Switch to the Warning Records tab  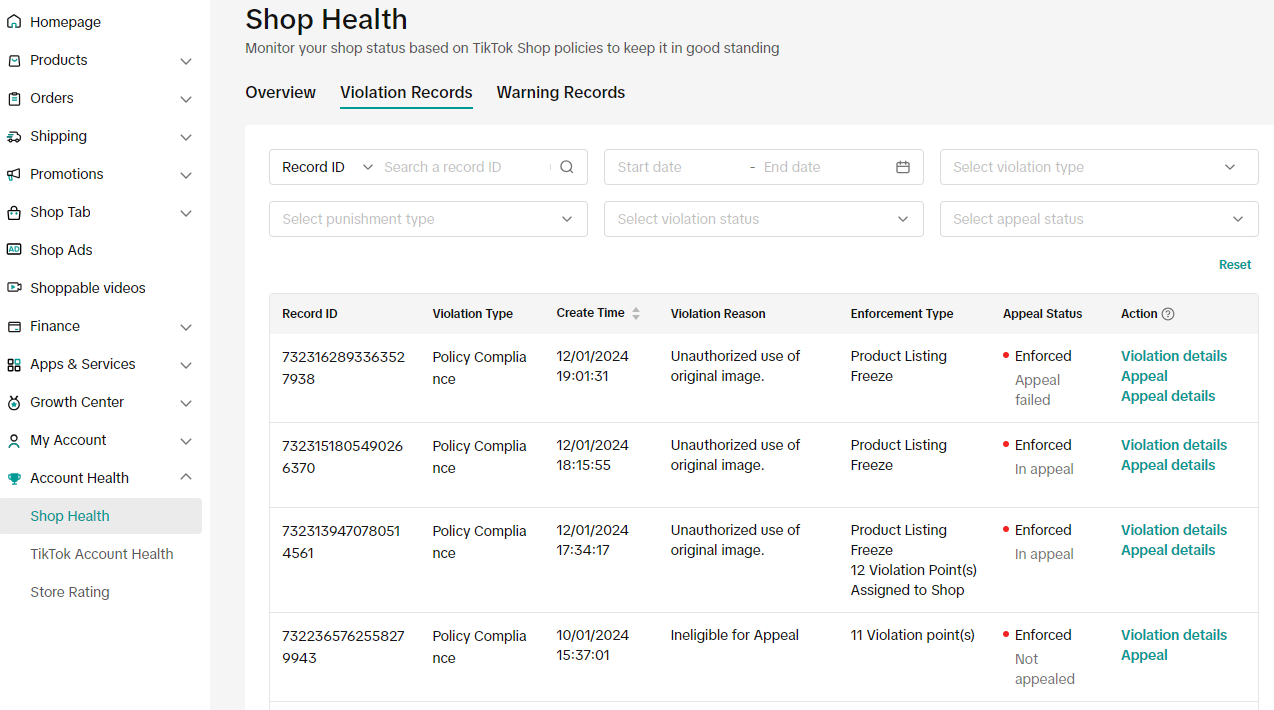coord(560,92)
